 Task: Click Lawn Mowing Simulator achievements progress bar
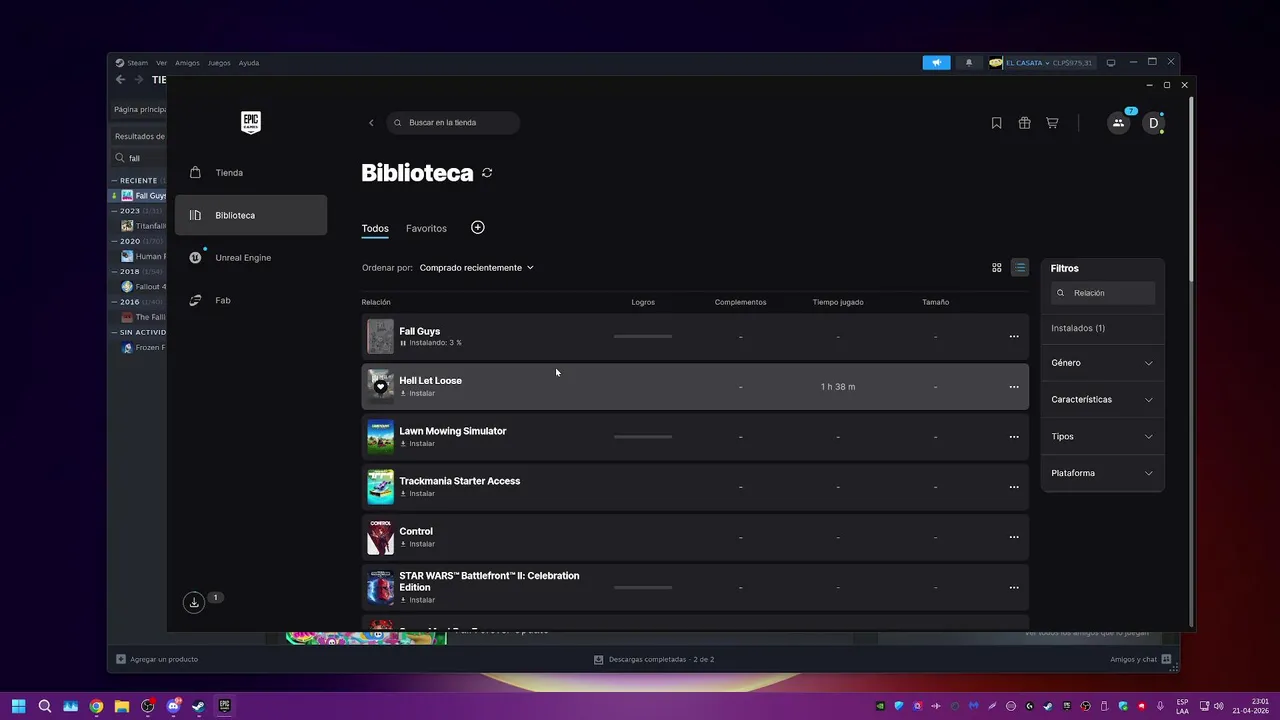click(643, 437)
